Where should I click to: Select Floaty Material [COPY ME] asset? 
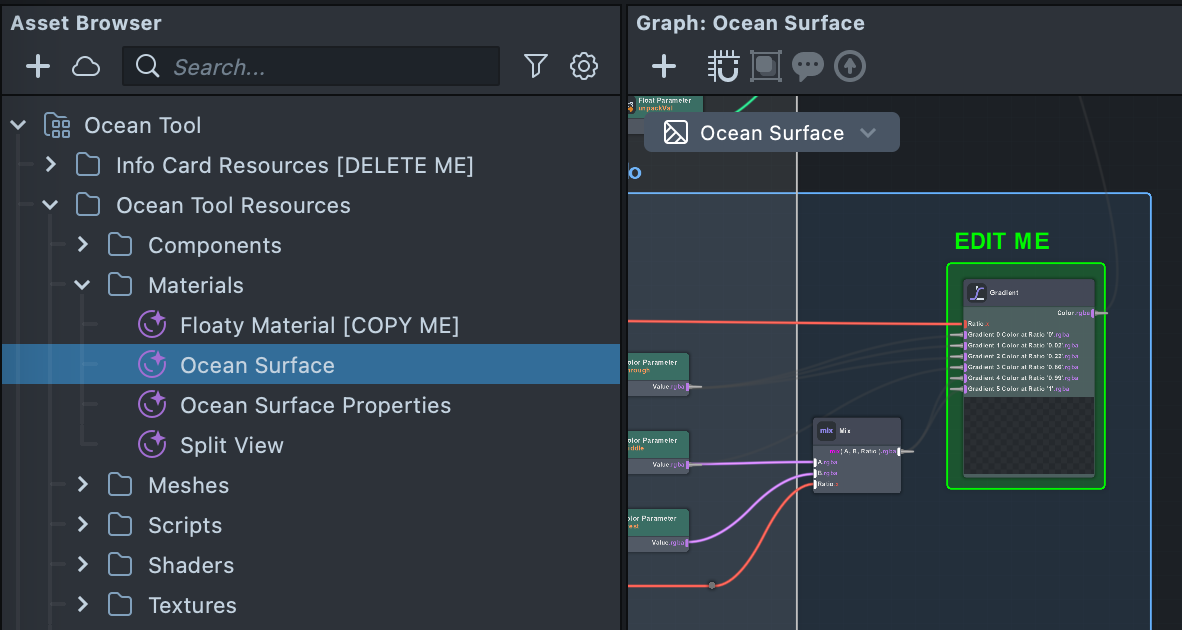click(319, 326)
